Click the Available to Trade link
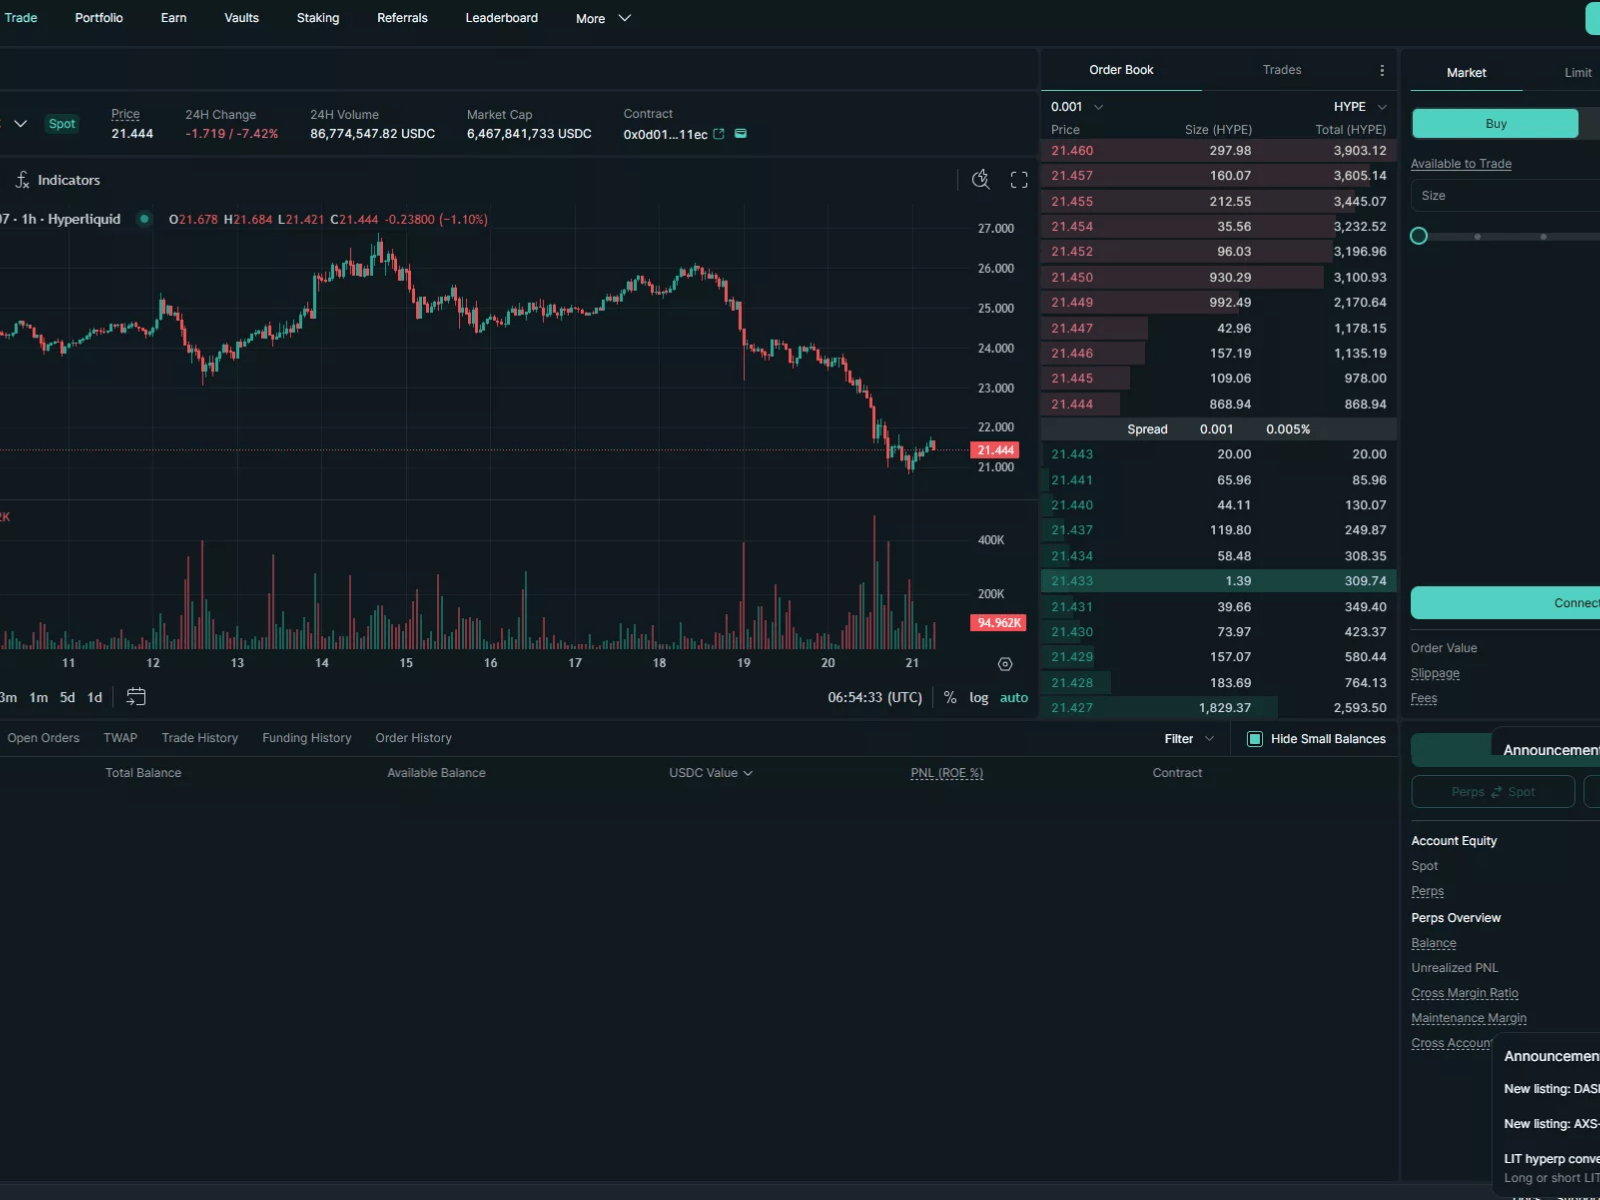 pos(1461,164)
